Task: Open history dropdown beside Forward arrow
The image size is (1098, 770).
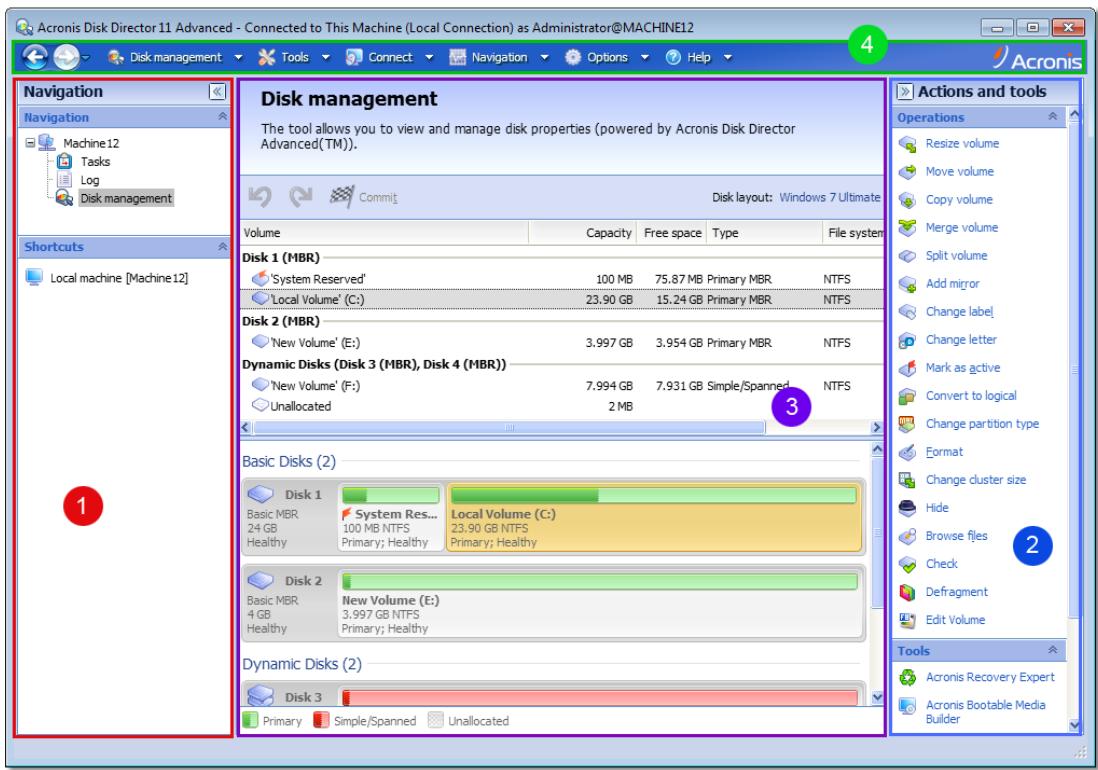Action: pos(86,57)
